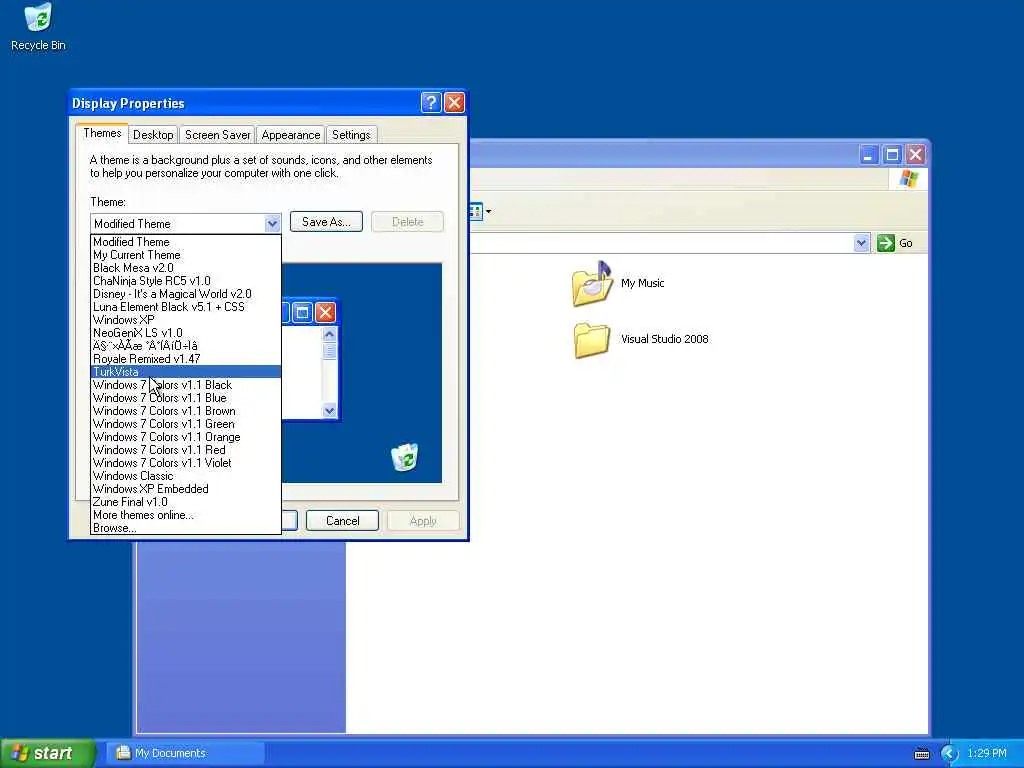Select Royale Remixed v1.47 theme

(x=185, y=359)
